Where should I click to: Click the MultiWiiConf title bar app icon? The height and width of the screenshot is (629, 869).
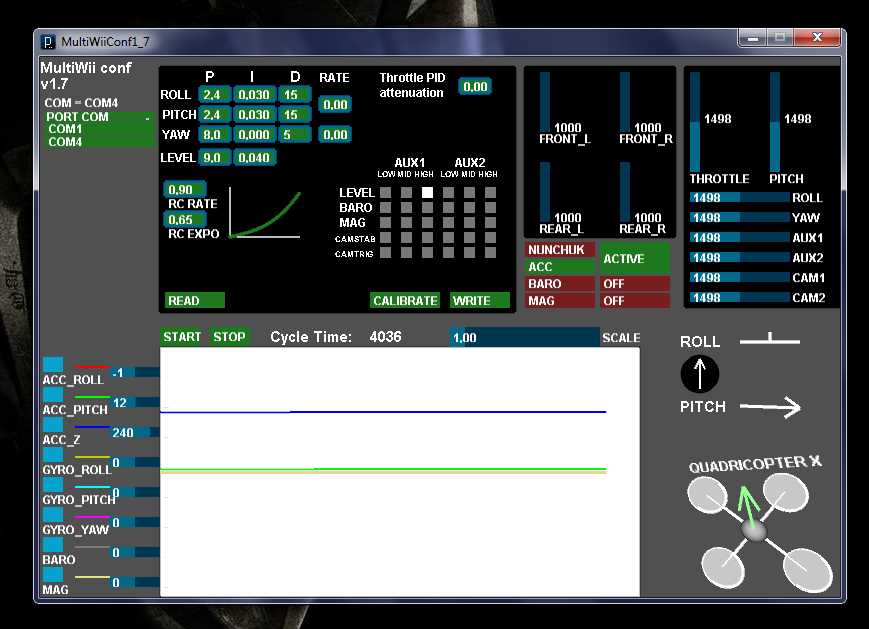pyautogui.click(x=48, y=42)
